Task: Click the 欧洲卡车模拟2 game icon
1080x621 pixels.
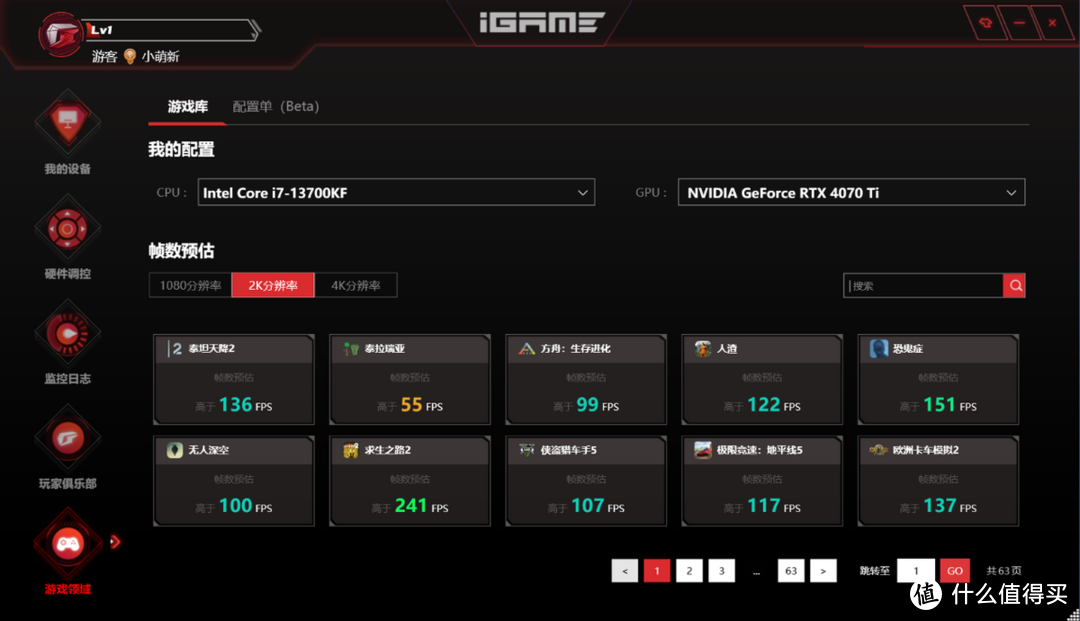Action: 878,450
